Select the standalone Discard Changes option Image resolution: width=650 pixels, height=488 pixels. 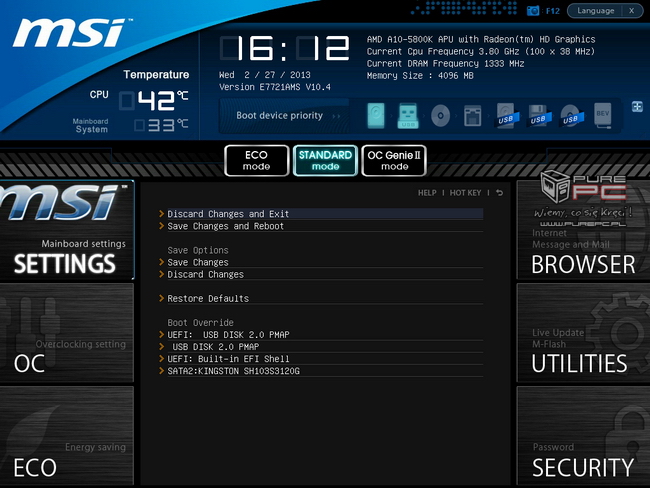[x=321, y=274]
